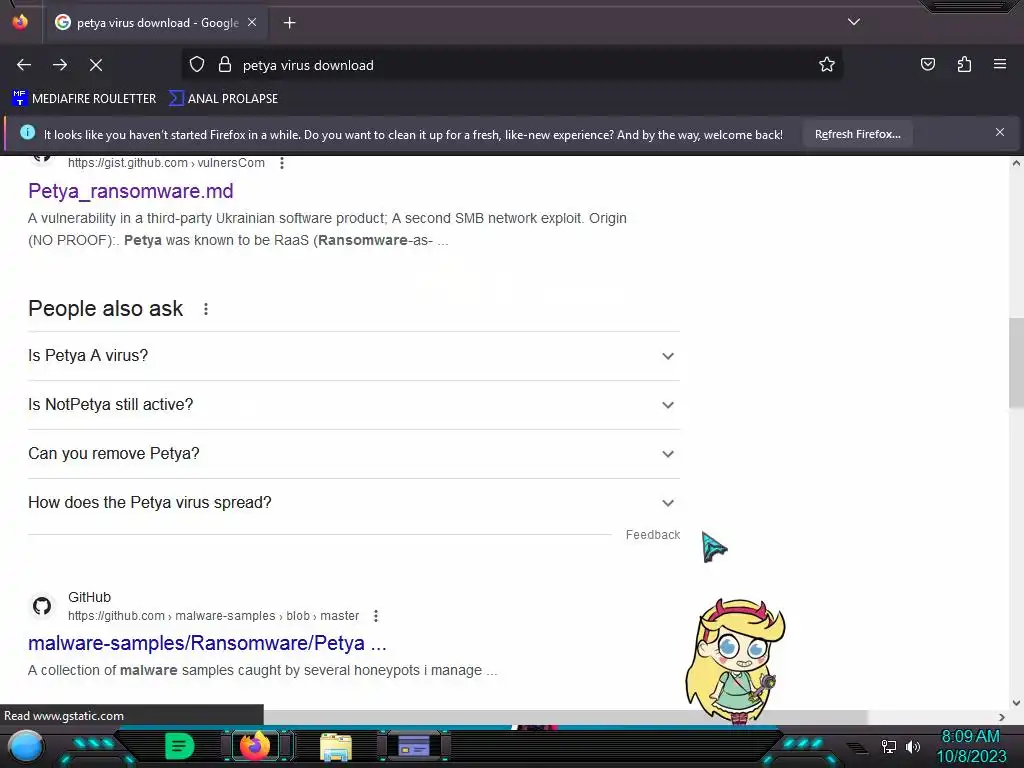Open Firefox application menu
This screenshot has height=768, width=1024.
[x=1000, y=64]
